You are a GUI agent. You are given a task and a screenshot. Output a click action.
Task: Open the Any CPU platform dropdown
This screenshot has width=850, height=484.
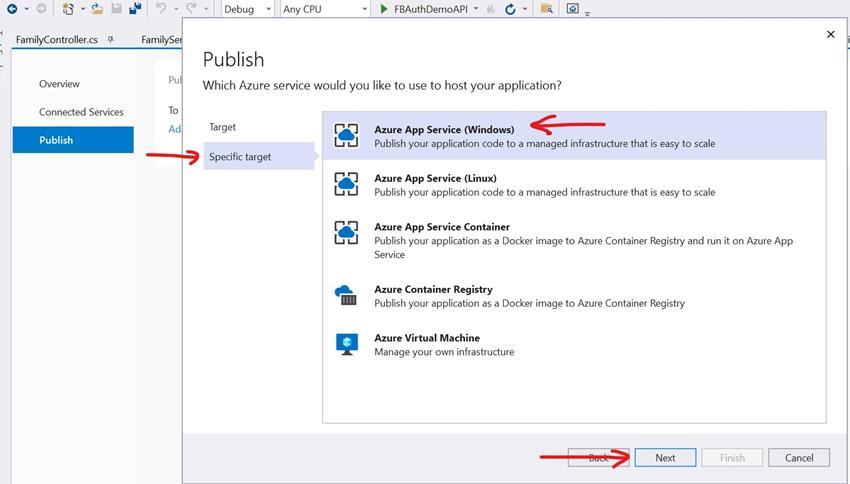(x=325, y=9)
